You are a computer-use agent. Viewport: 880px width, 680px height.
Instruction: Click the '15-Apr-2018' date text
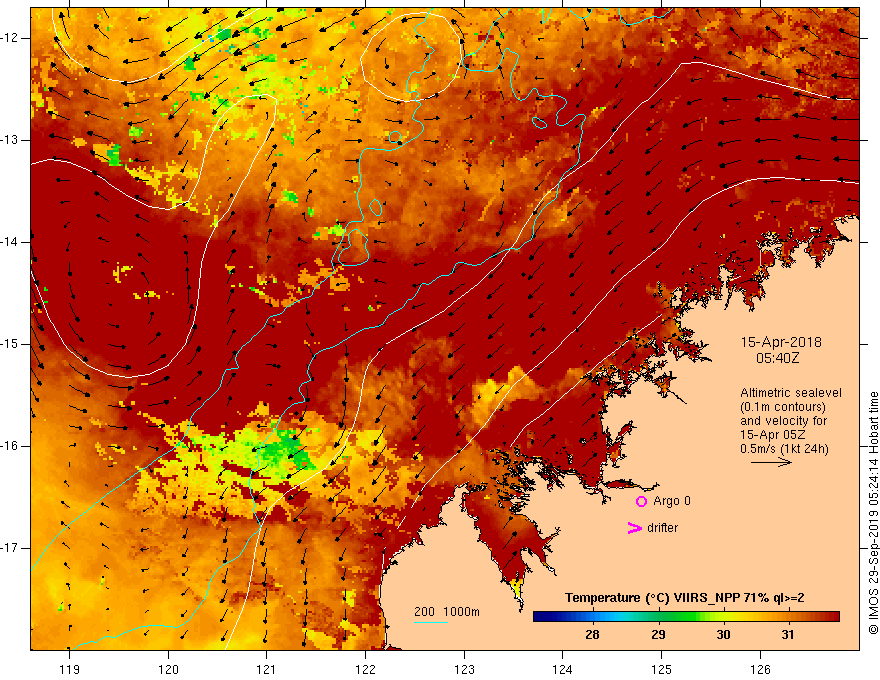pos(781,342)
